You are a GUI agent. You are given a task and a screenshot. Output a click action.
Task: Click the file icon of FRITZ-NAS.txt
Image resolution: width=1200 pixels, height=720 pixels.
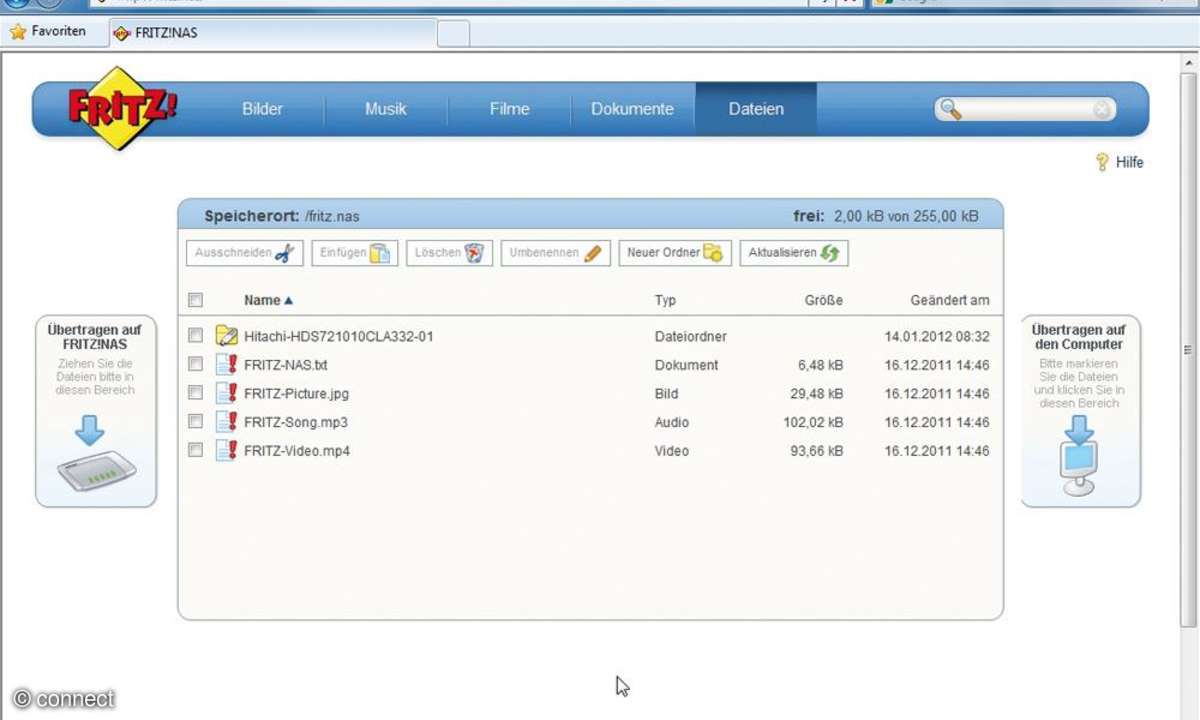point(226,364)
